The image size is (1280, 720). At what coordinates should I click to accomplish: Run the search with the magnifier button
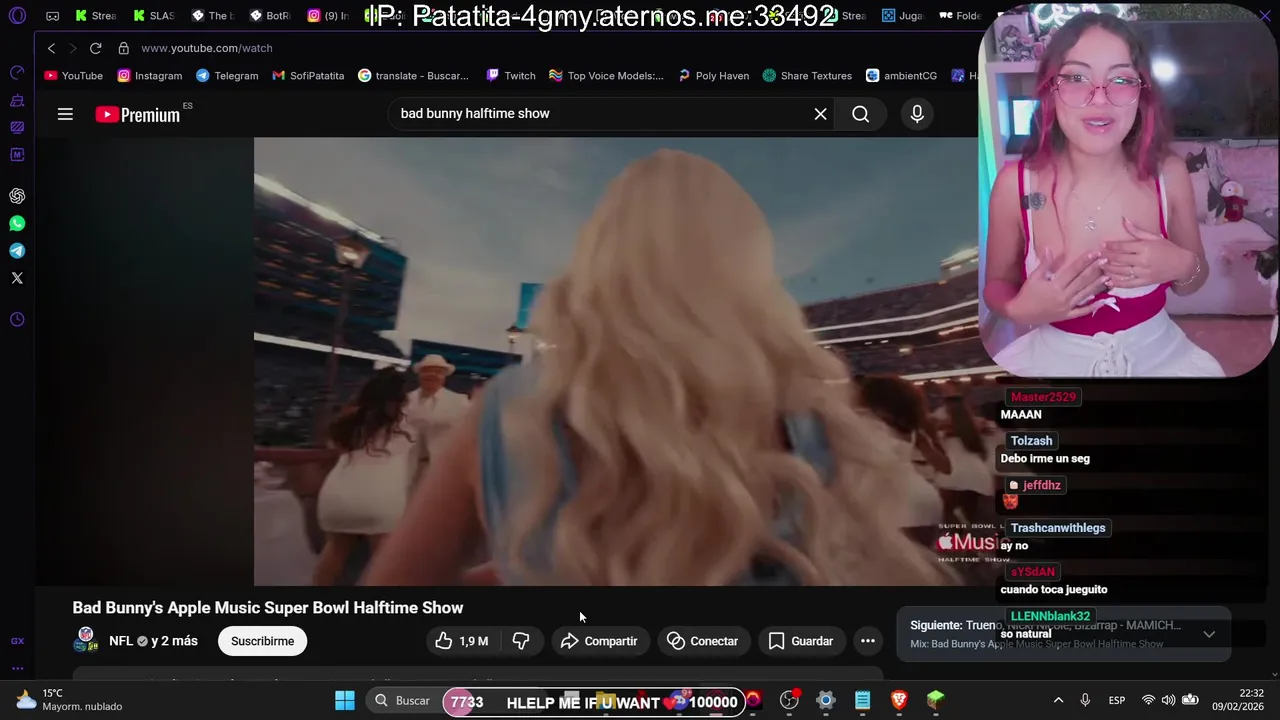point(860,114)
